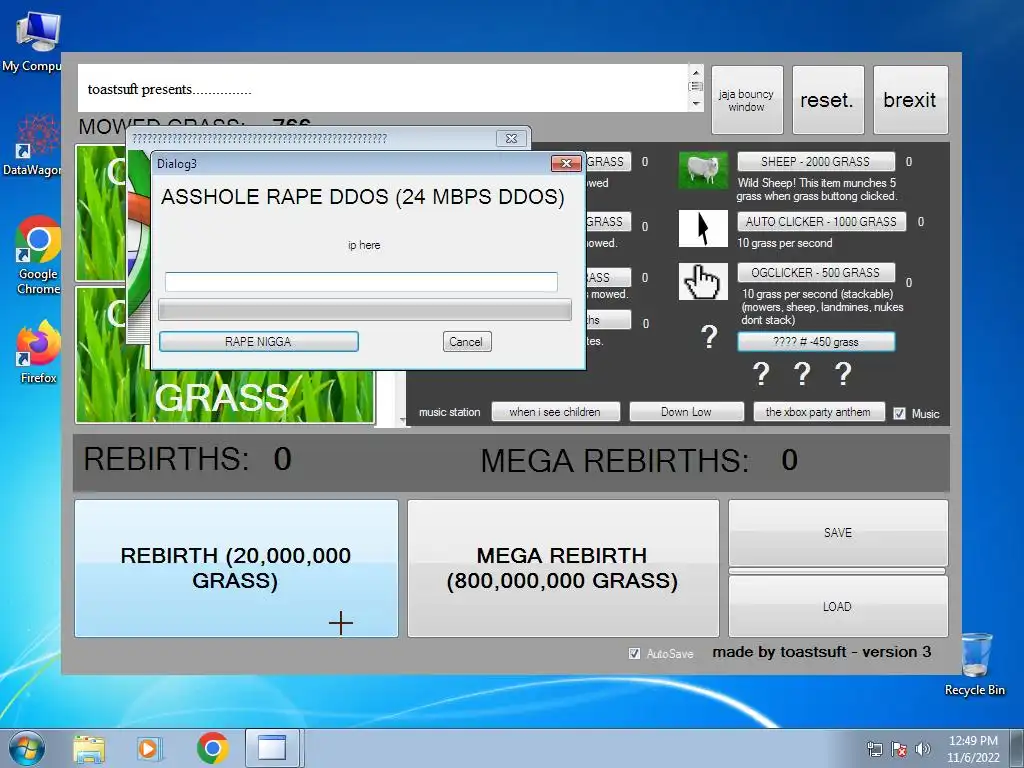Play the 'Down Low' music track
Screen dimensions: 1024x768
click(686, 411)
